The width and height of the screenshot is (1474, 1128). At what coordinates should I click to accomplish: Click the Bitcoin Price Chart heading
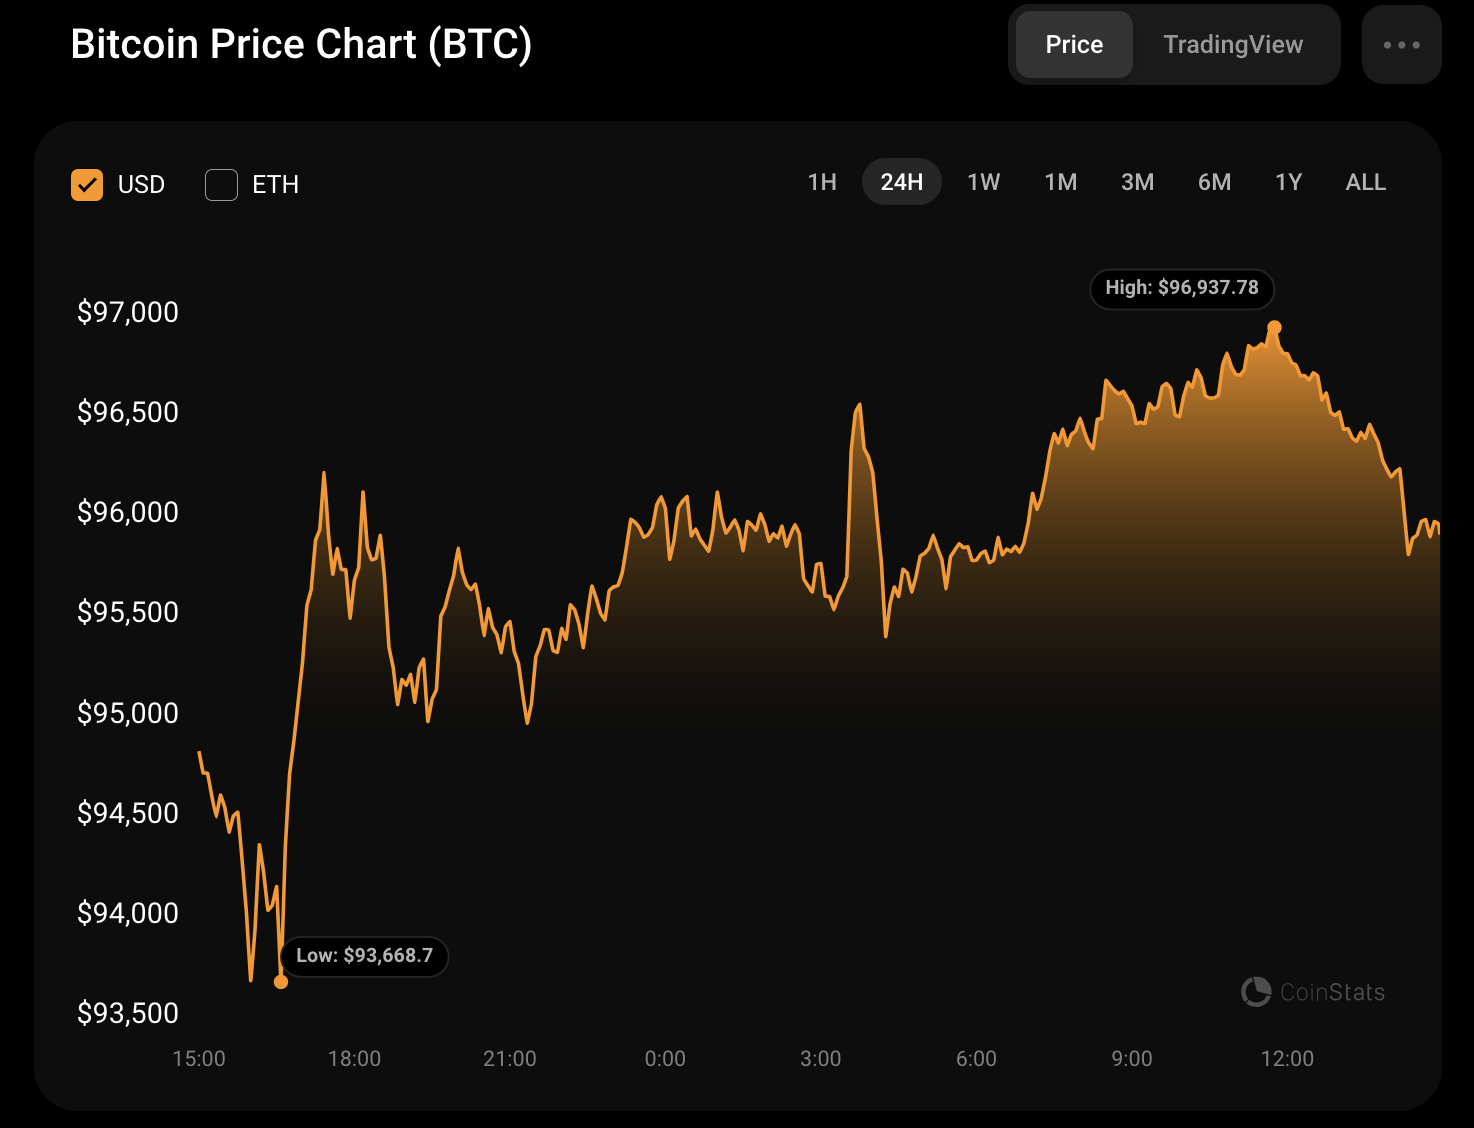301,45
